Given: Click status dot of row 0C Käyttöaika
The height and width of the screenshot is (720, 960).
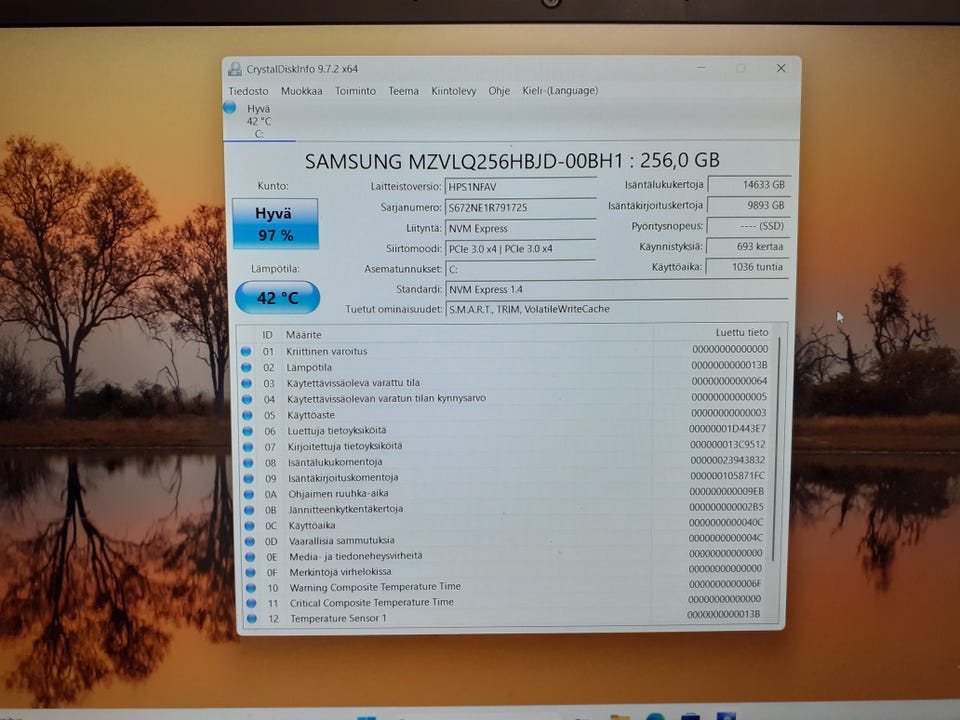Looking at the screenshot, I should (249, 526).
